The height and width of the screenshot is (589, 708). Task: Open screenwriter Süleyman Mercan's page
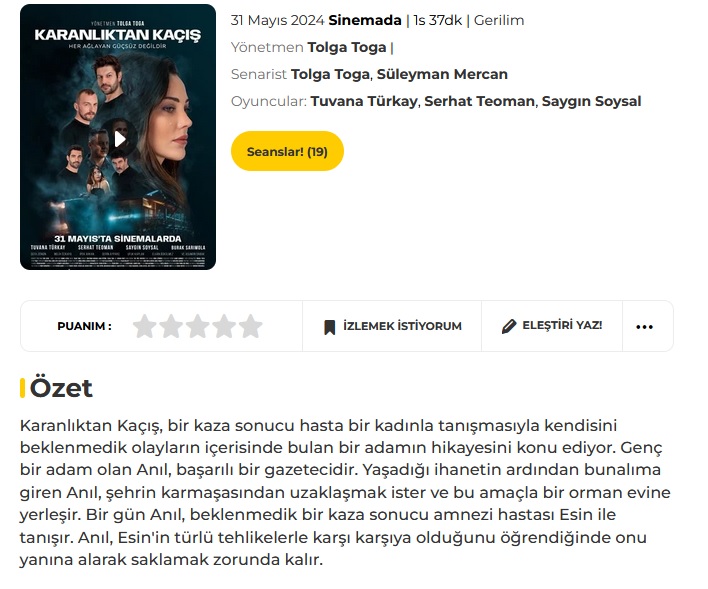click(442, 74)
